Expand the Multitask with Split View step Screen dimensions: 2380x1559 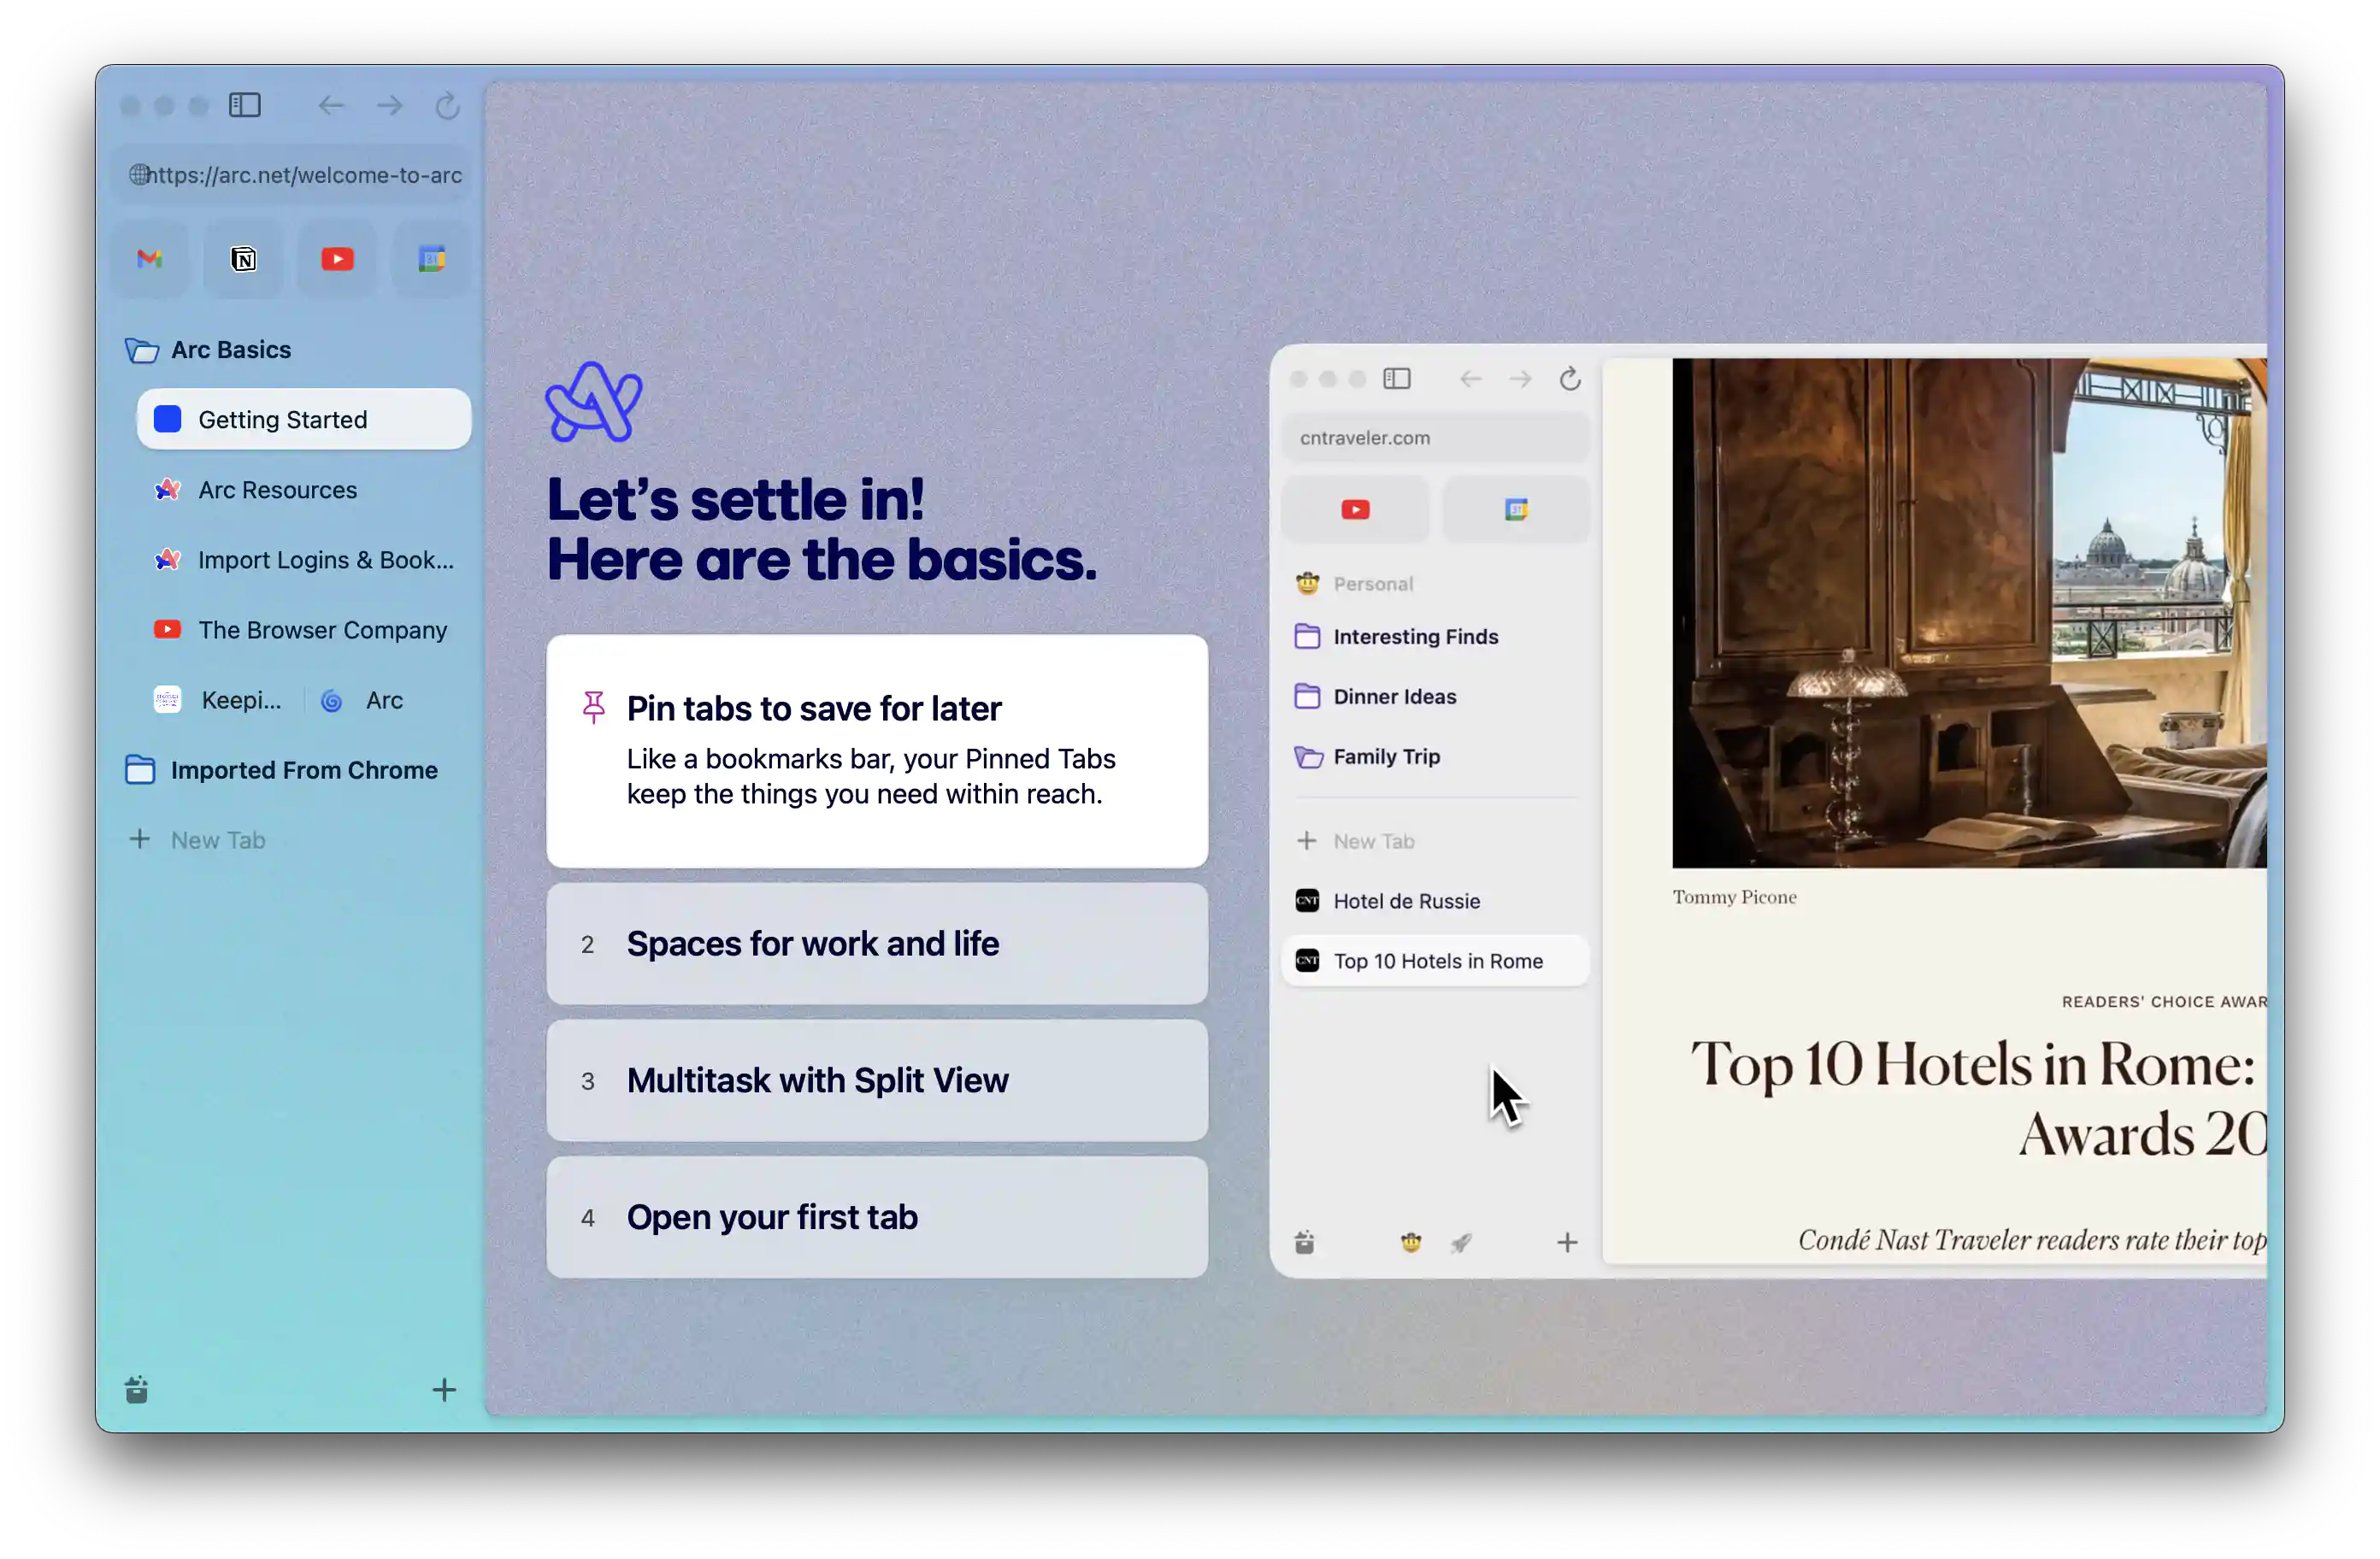pyautogui.click(x=876, y=1080)
